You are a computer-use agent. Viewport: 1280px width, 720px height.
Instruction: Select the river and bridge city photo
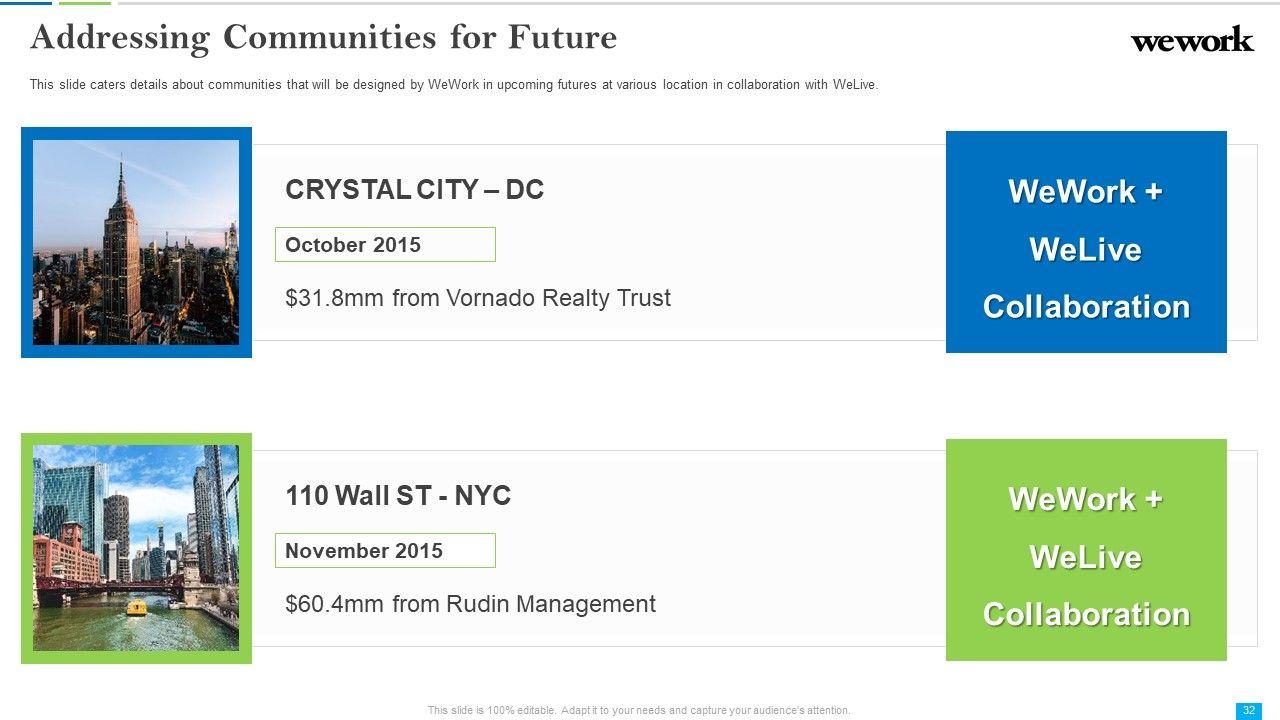136,548
